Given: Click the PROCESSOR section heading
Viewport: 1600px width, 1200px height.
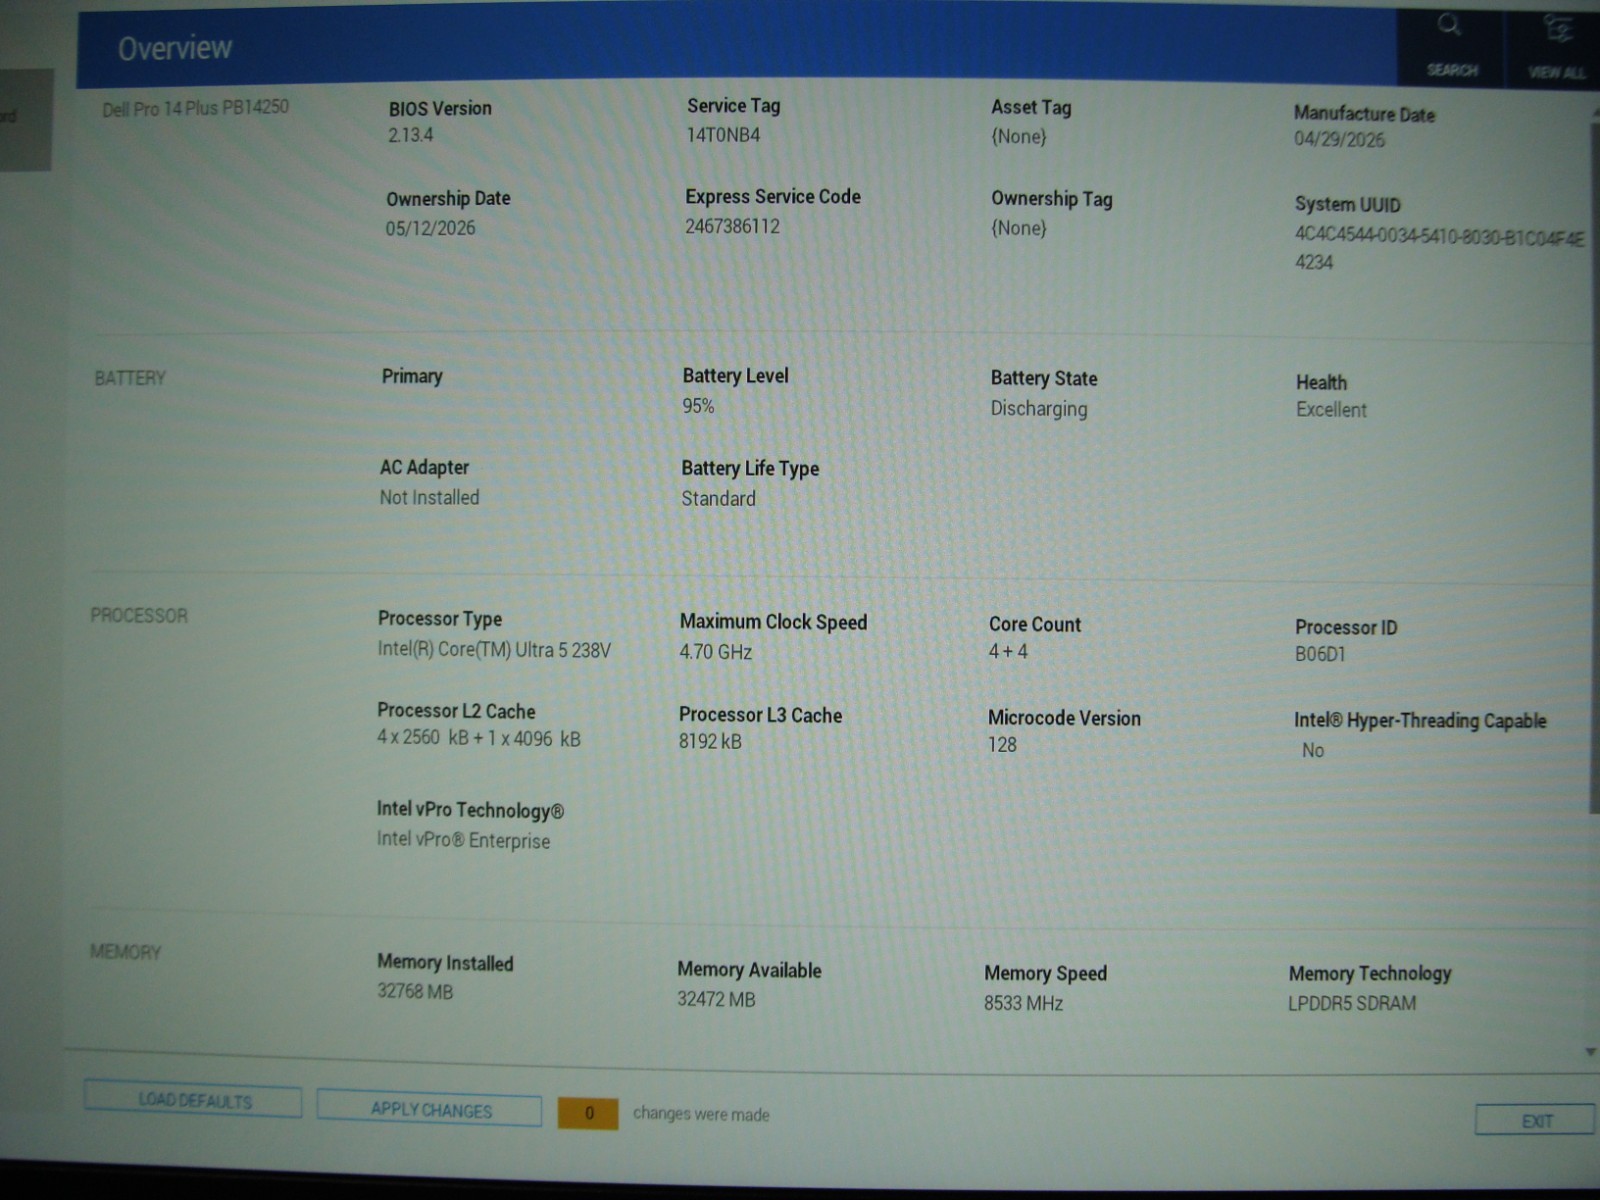Looking at the screenshot, I should pyautogui.click(x=139, y=615).
